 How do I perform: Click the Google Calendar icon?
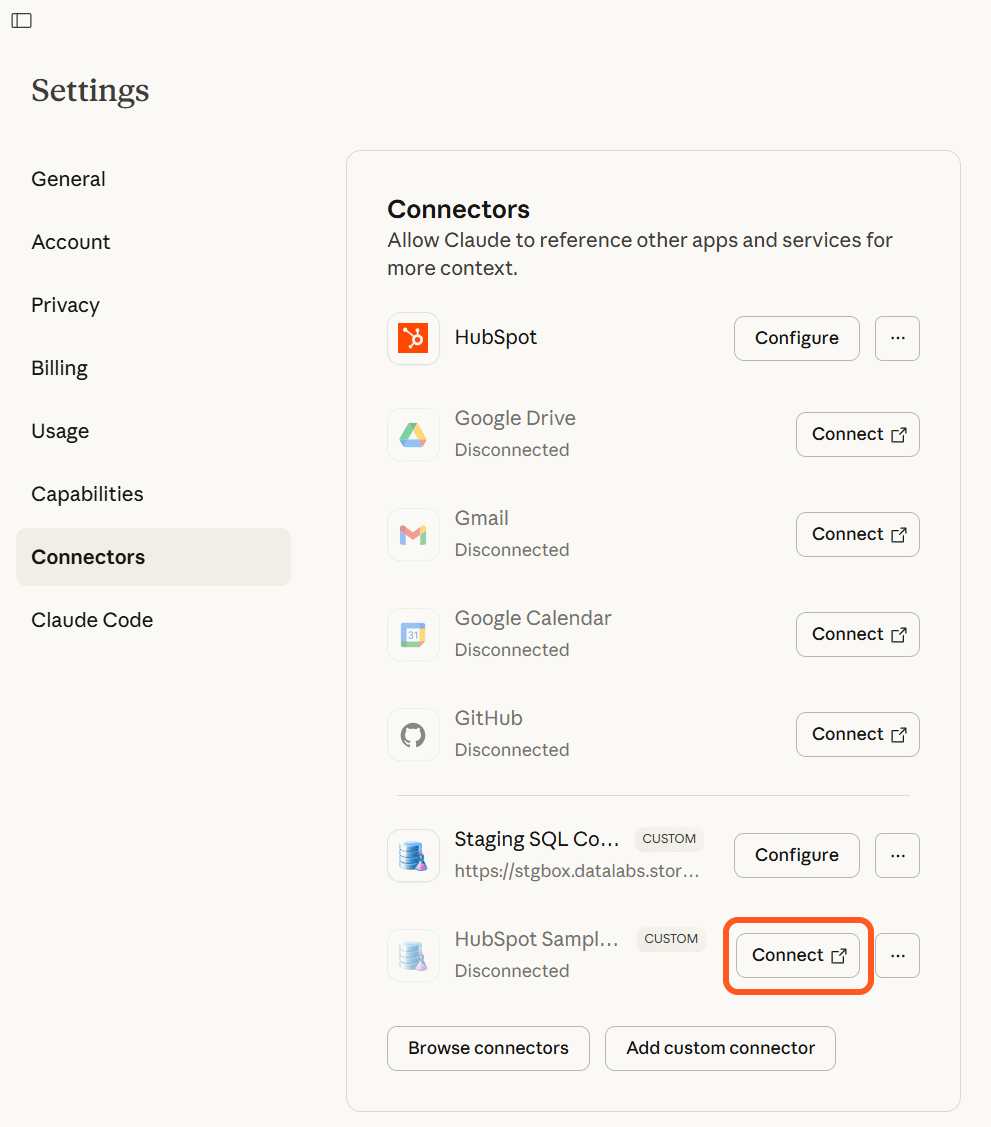tap(413, 634)
